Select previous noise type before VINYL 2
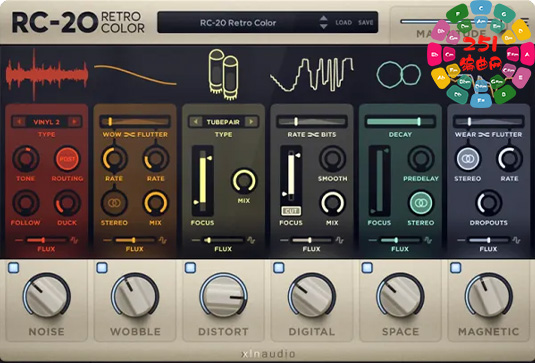This screenshot has width=535, height=363. tap(19, 121)
